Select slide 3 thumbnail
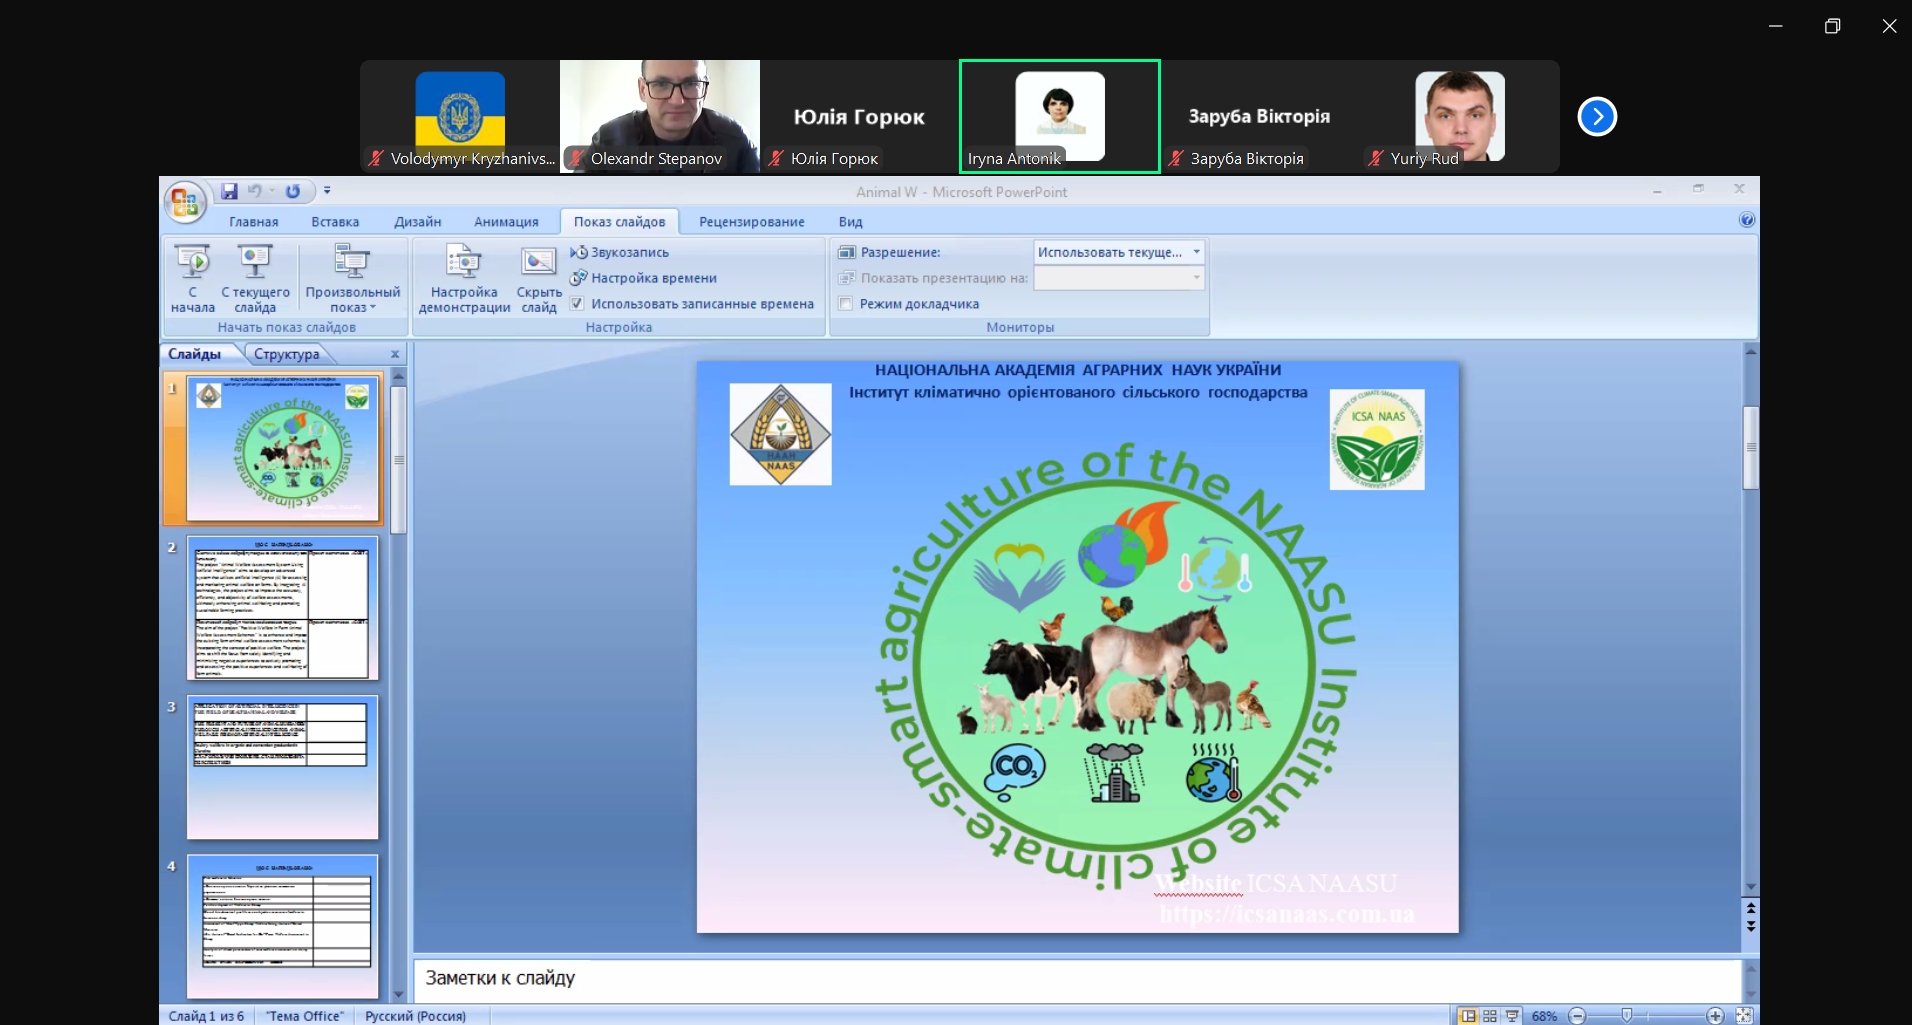Screen dimensions: 1912x1025 click(283, 767)
